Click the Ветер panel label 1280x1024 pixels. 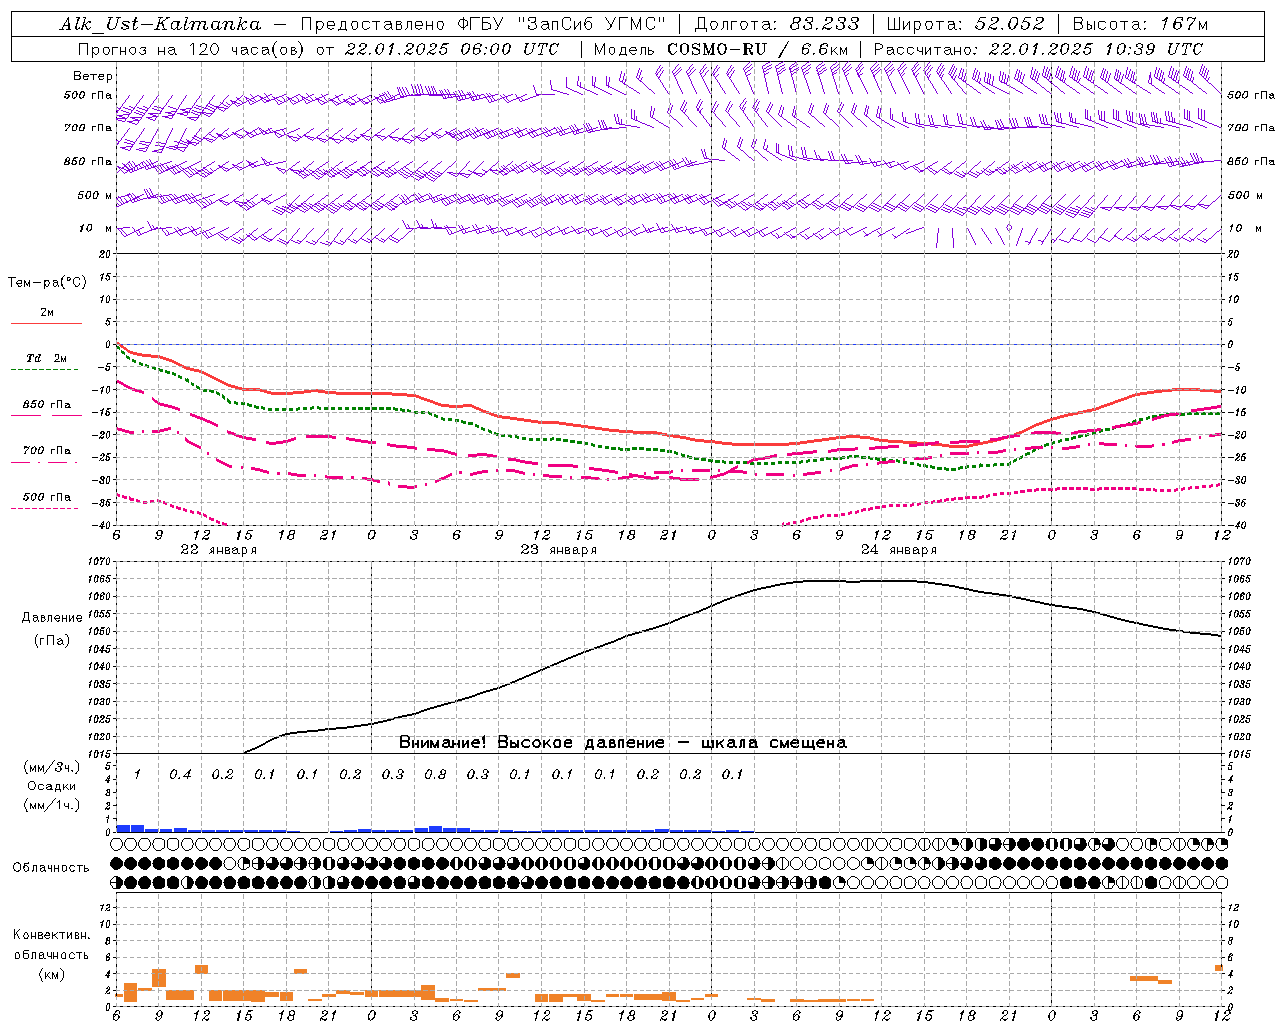93,76
